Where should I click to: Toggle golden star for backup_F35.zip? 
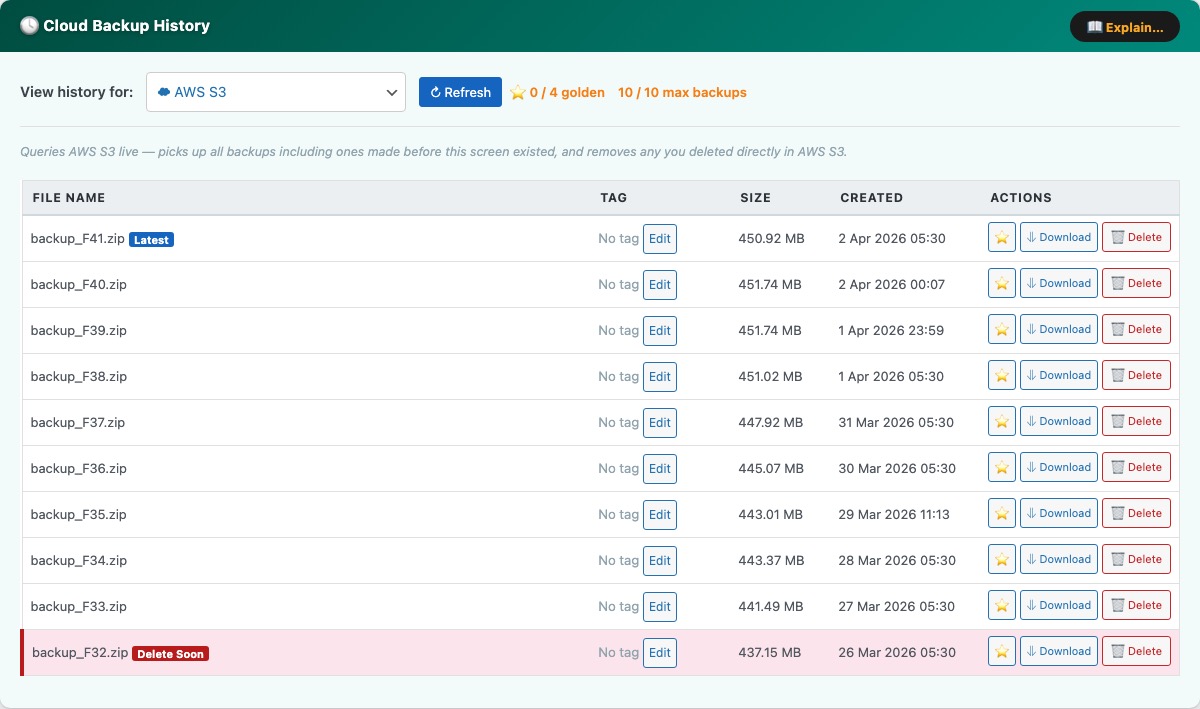(1002, 513)
